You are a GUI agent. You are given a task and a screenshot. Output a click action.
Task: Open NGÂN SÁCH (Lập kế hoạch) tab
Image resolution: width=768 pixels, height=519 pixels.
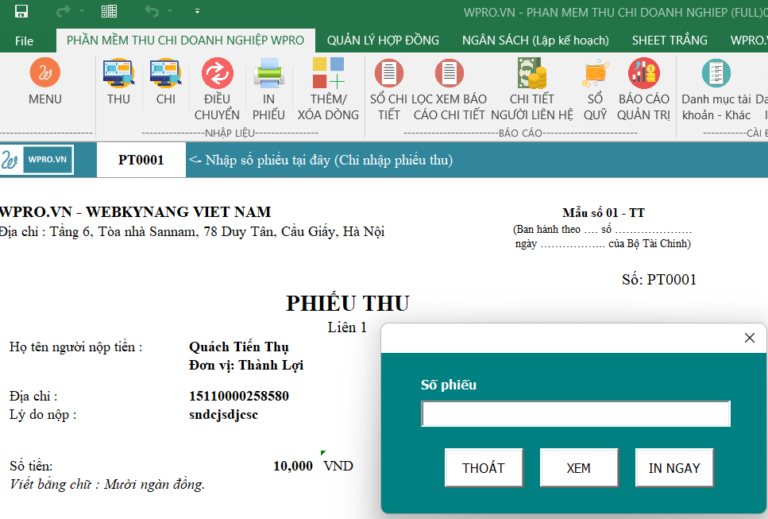535,41
